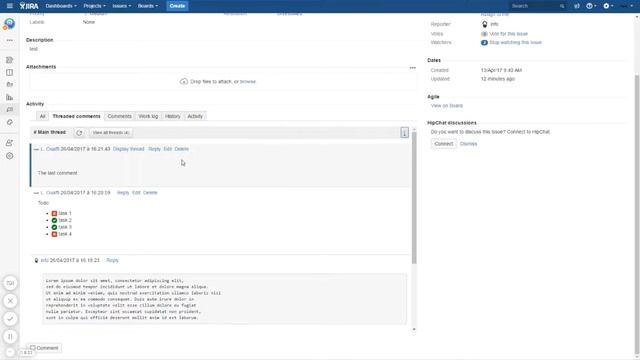Switch to the Activity tab

click(195, 116)
